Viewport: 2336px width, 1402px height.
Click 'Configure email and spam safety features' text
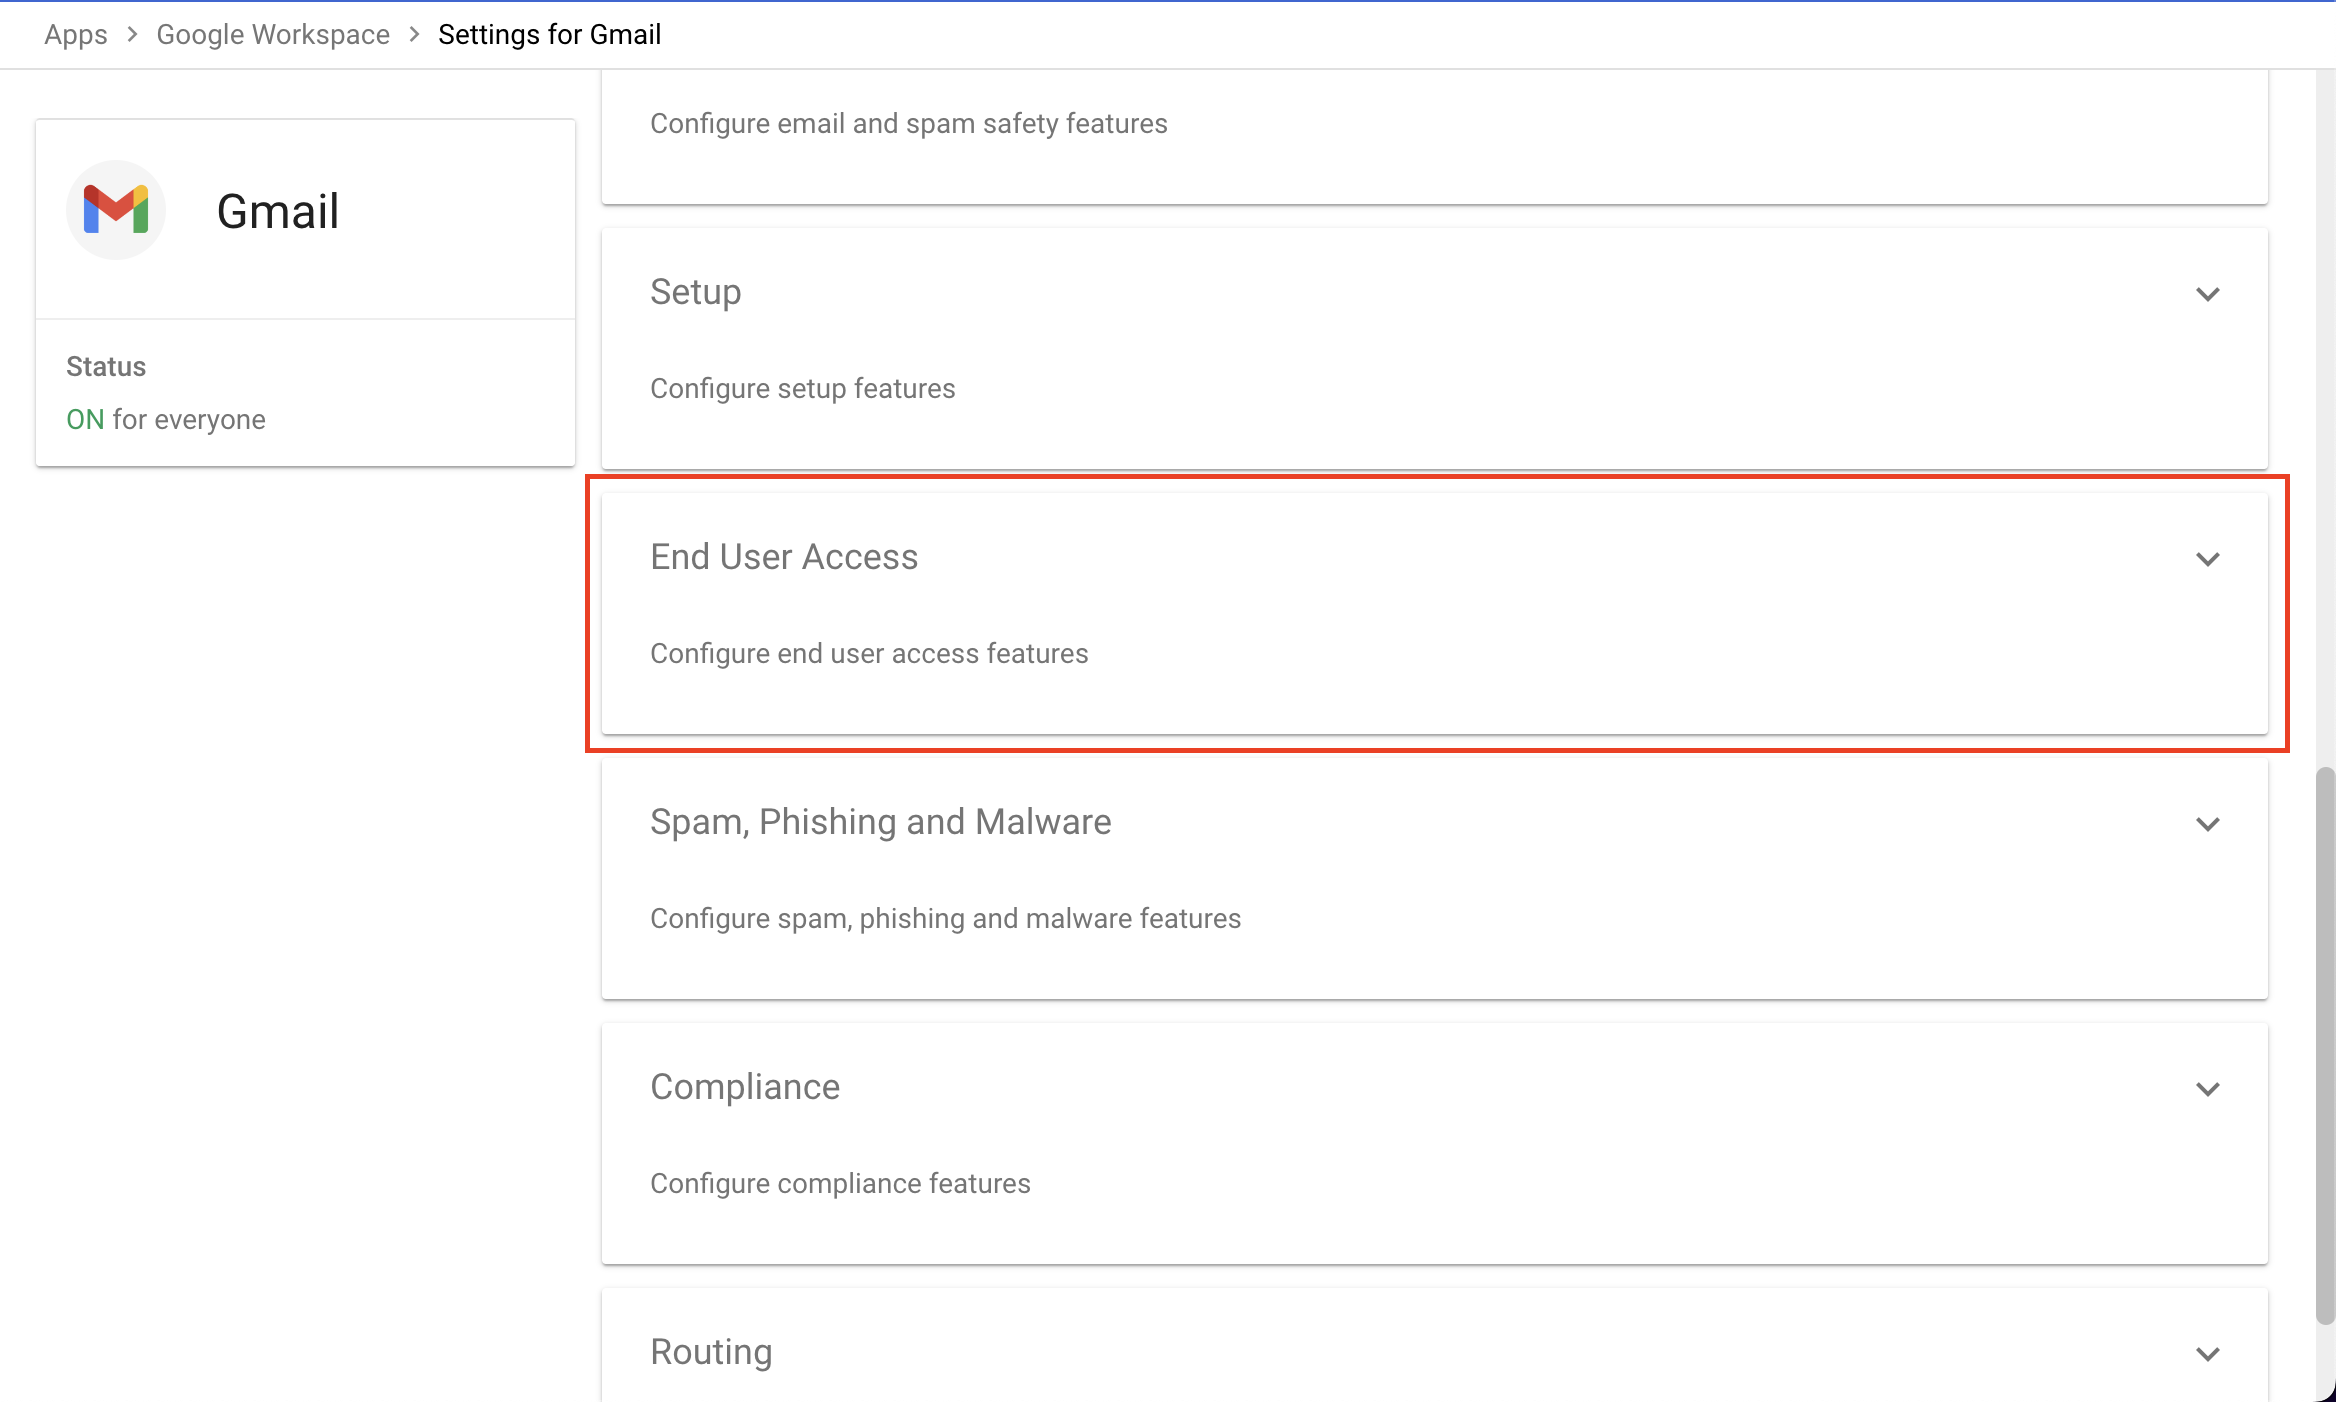pos(909,124)
